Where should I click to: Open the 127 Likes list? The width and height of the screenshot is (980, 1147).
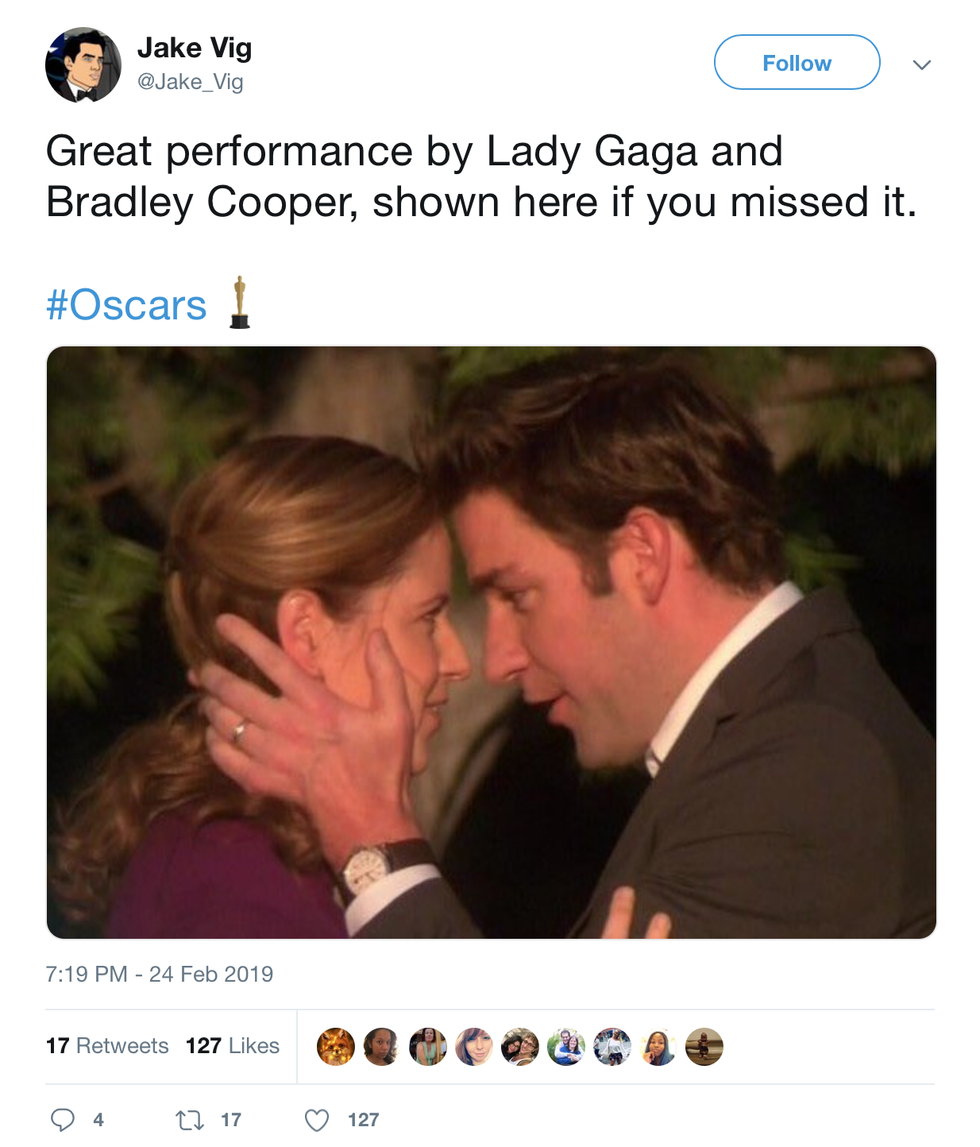[x=232, y=1046]
